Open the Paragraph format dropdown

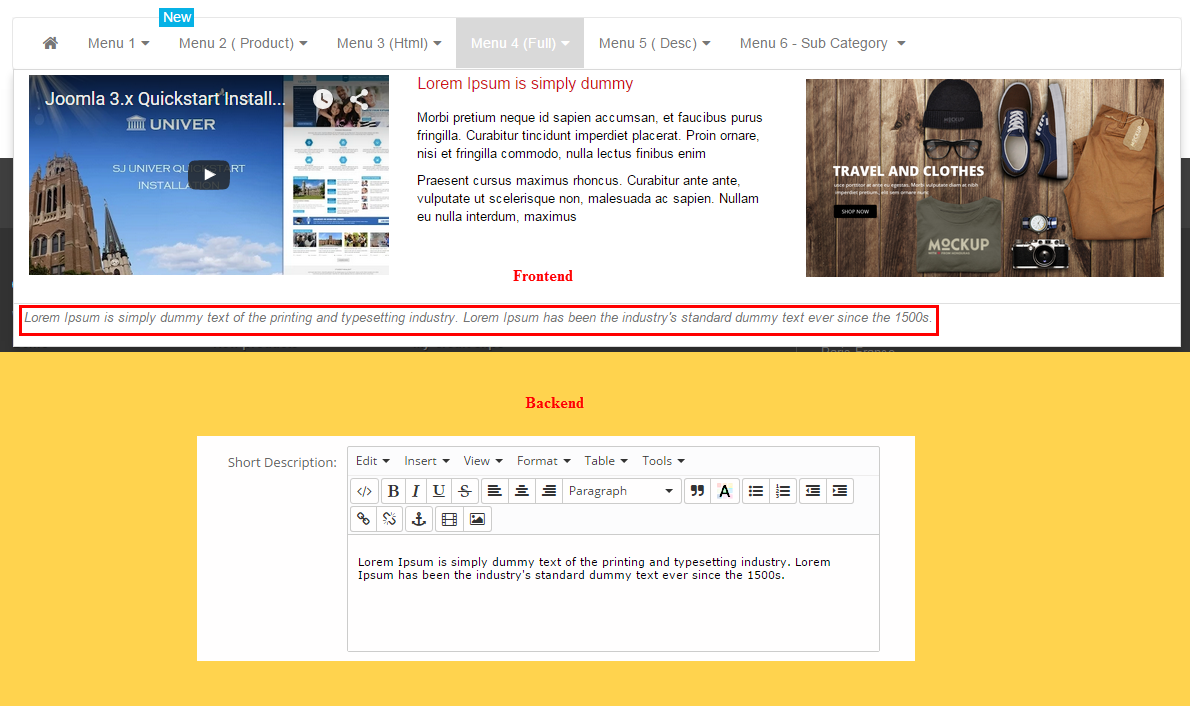tap(620, 491)
